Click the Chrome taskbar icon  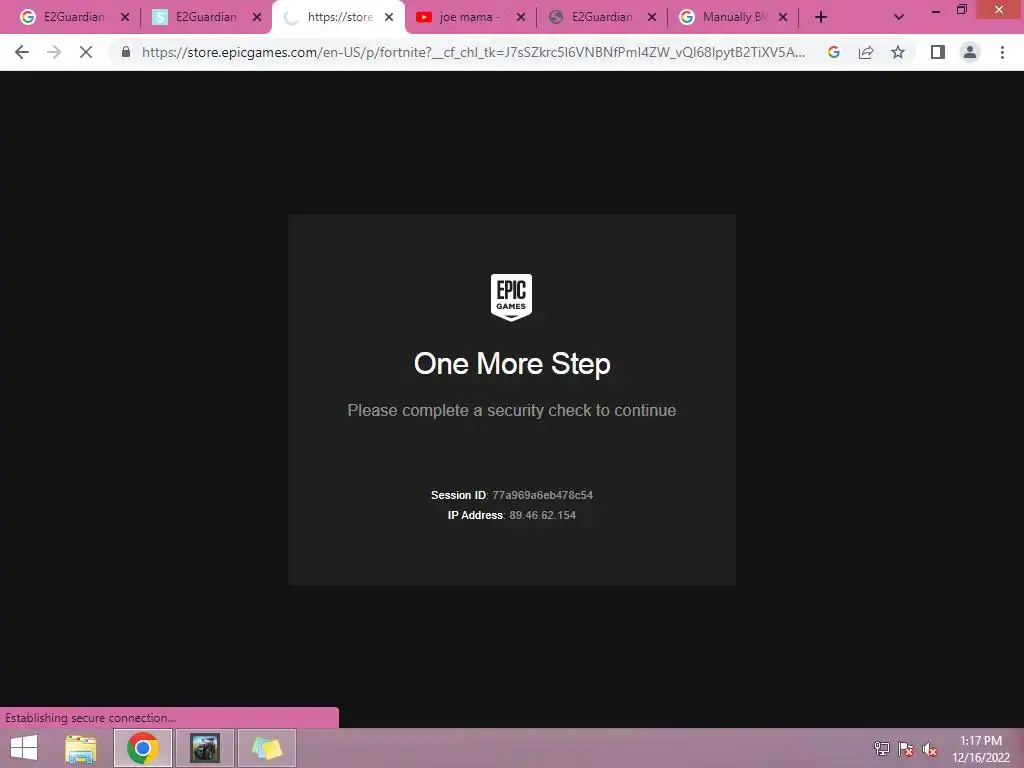pyautogui.click(x=142, y=748)
